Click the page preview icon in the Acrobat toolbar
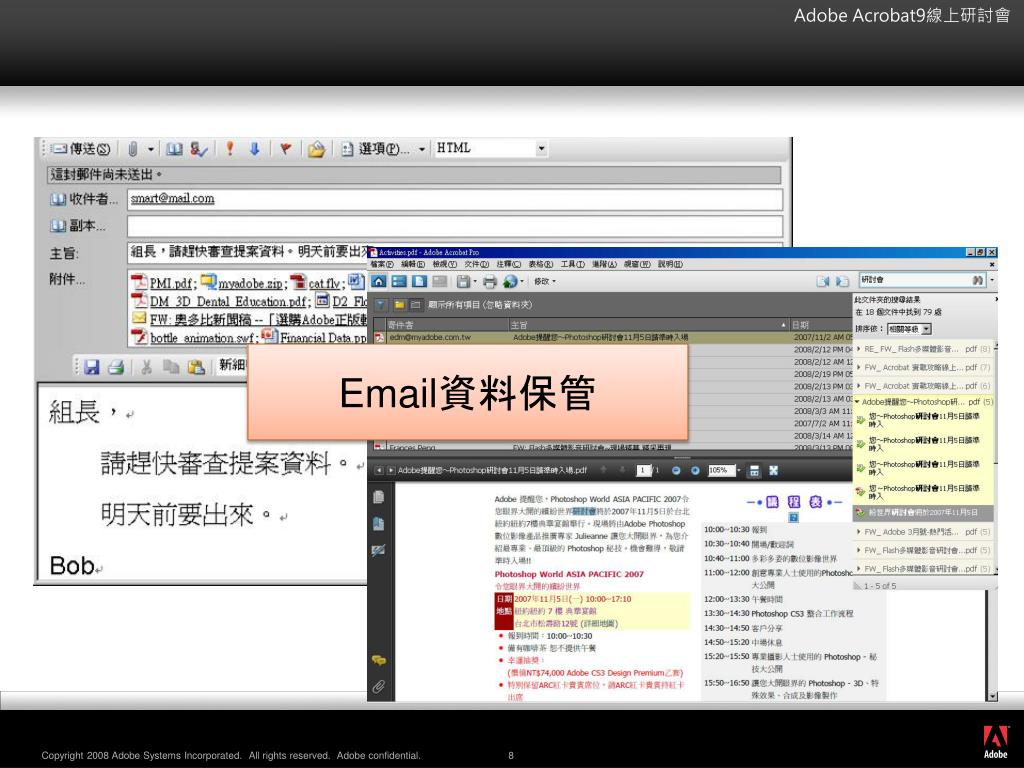The height and width of the screenshot is (768, 1024). click(419, 281)
